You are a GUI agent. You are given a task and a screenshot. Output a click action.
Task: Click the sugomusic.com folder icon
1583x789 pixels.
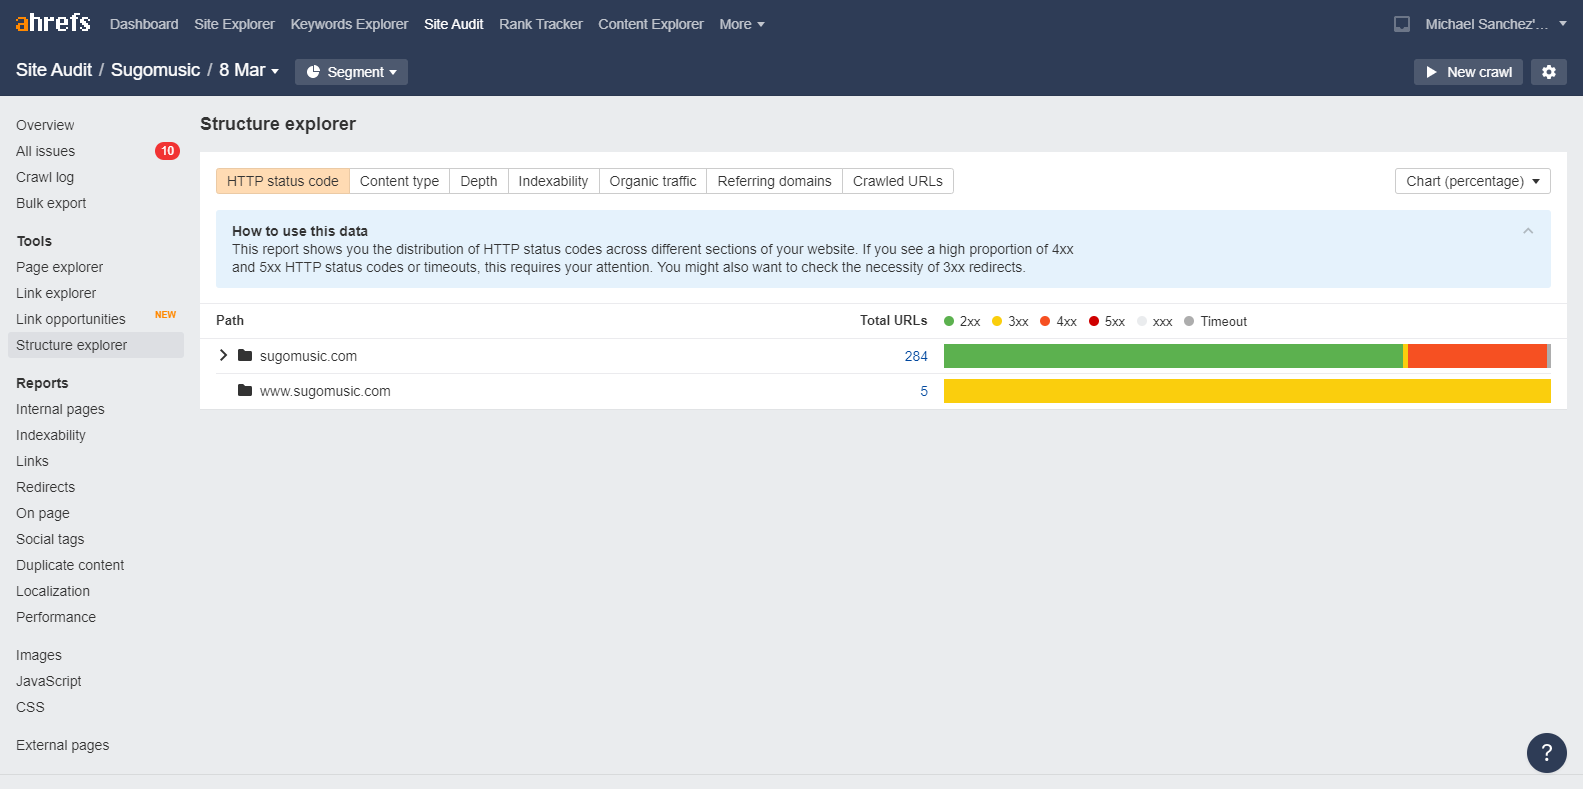245,355
